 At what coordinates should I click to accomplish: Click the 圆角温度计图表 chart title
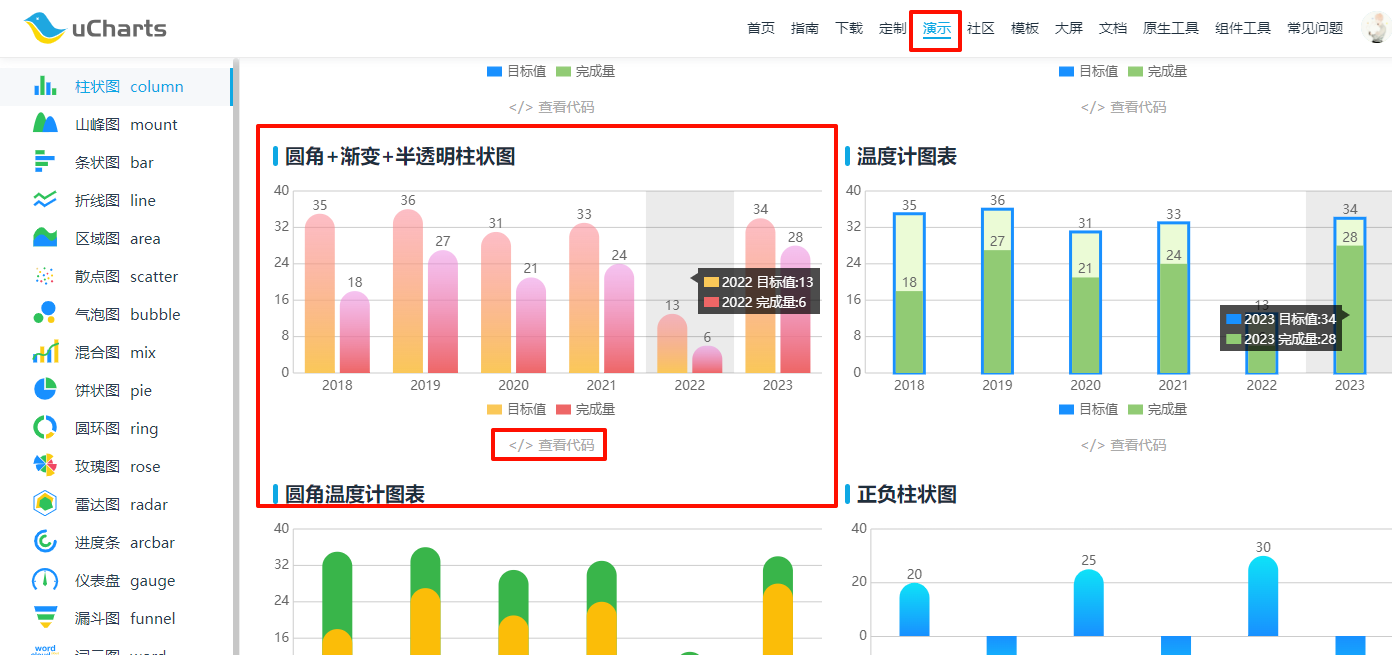pos(355,494)
